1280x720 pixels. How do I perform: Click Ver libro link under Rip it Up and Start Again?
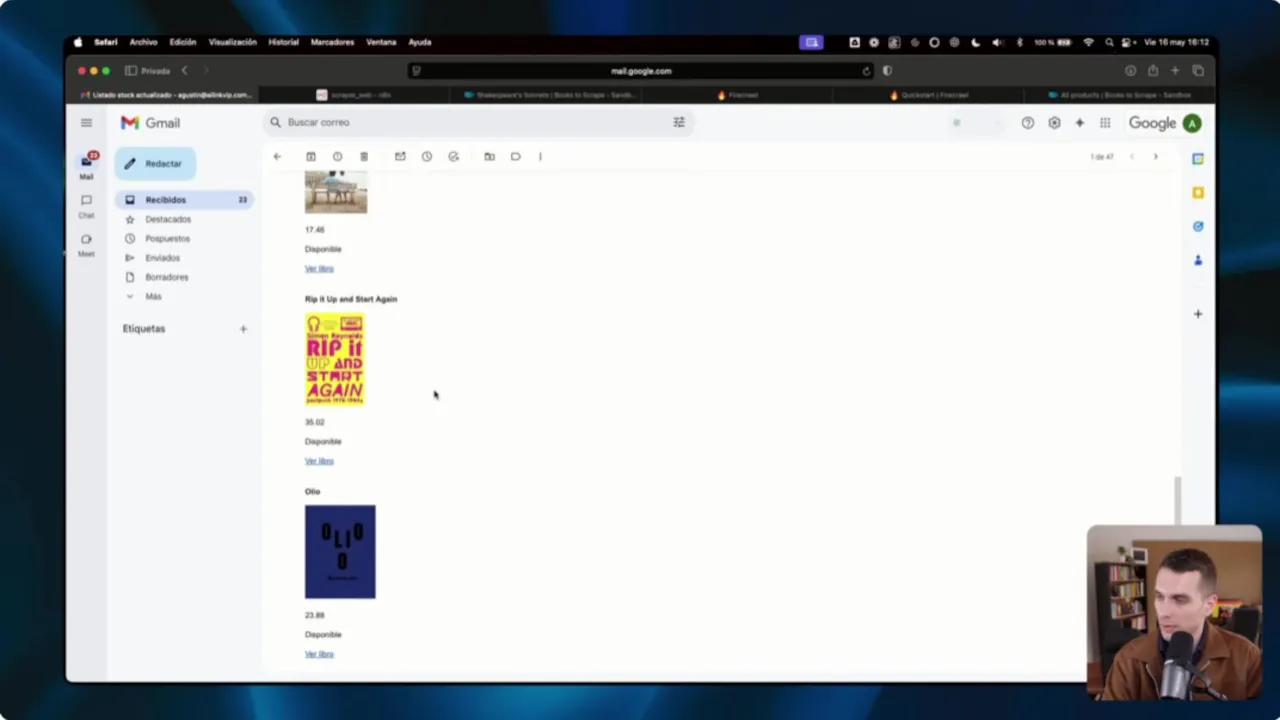click(319, 461)
